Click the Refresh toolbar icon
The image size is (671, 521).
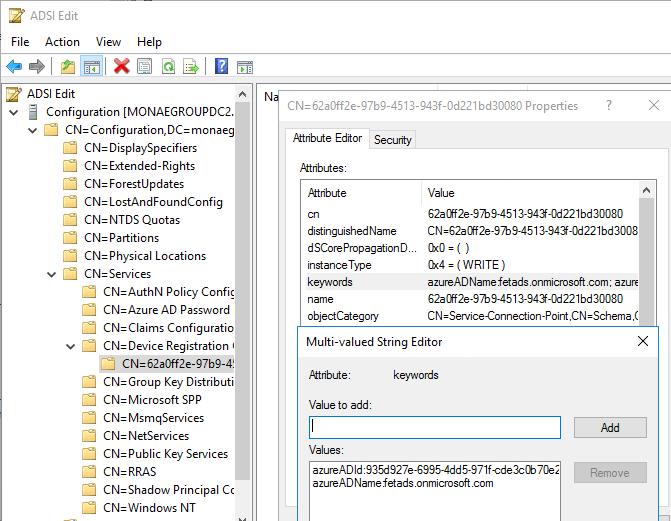[168, 67]
